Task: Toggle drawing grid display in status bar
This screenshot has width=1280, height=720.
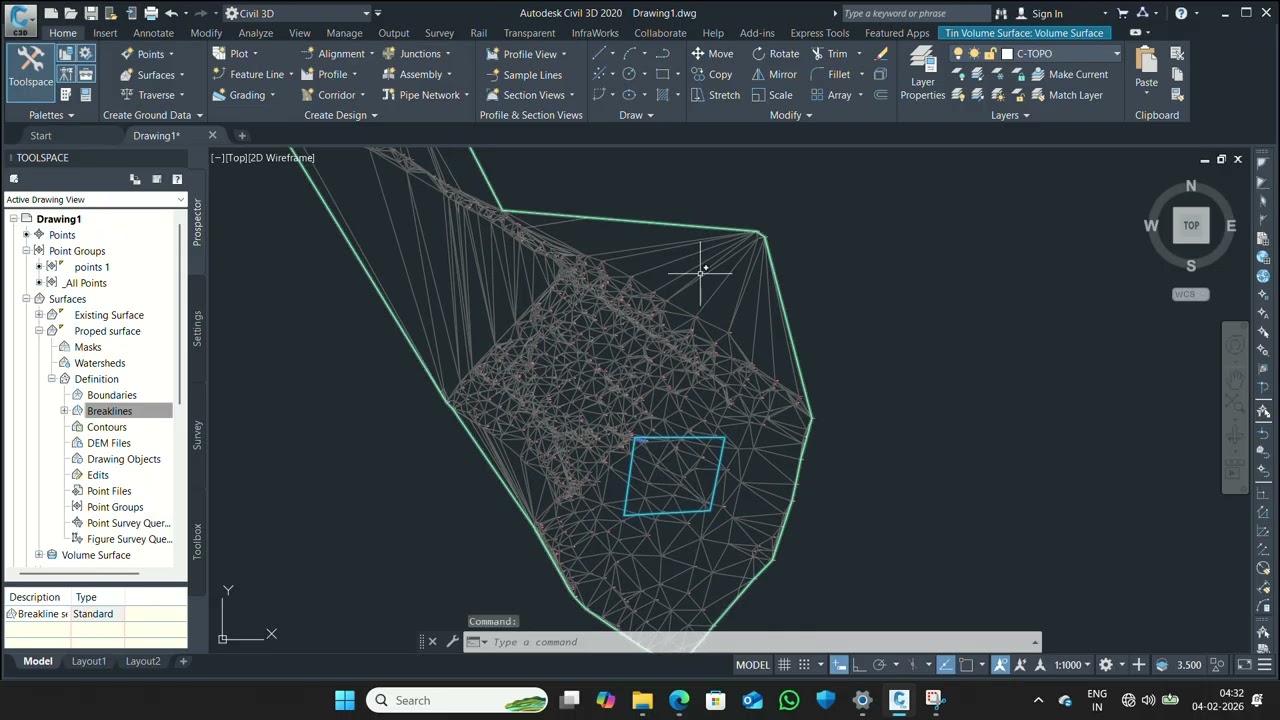Action: 785,665
